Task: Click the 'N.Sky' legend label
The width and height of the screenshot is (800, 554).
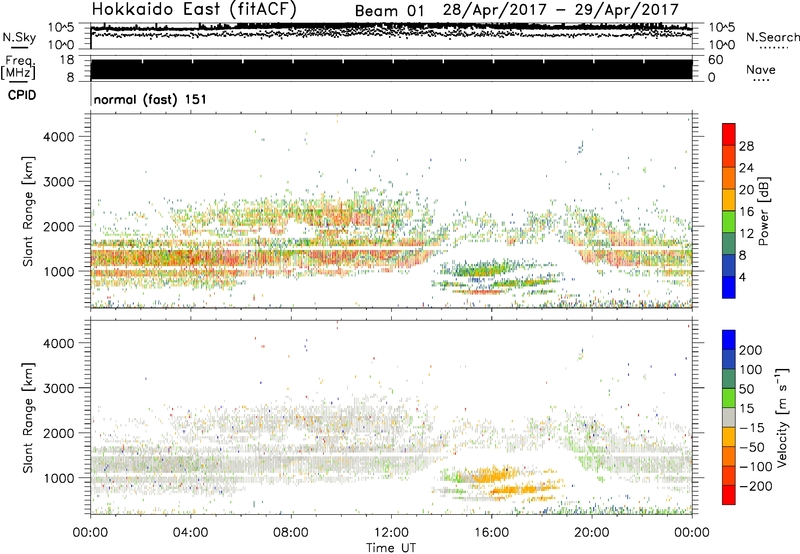Action: (x=19, y=37)
